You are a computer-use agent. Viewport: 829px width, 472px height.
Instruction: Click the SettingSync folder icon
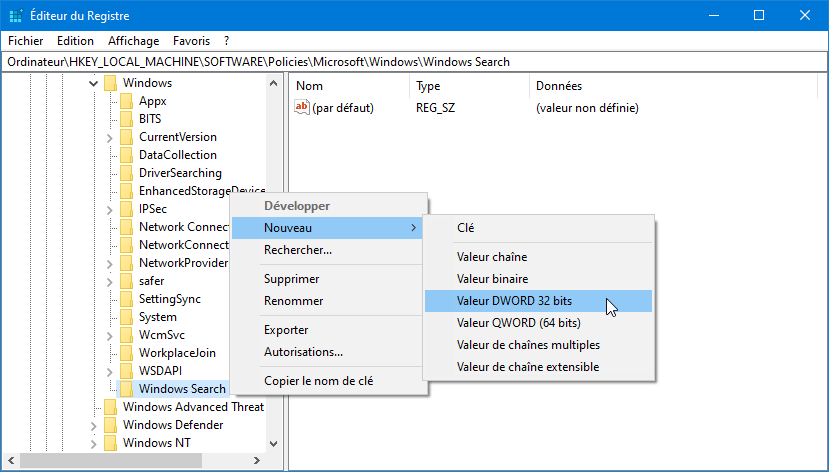coord(126,299)
